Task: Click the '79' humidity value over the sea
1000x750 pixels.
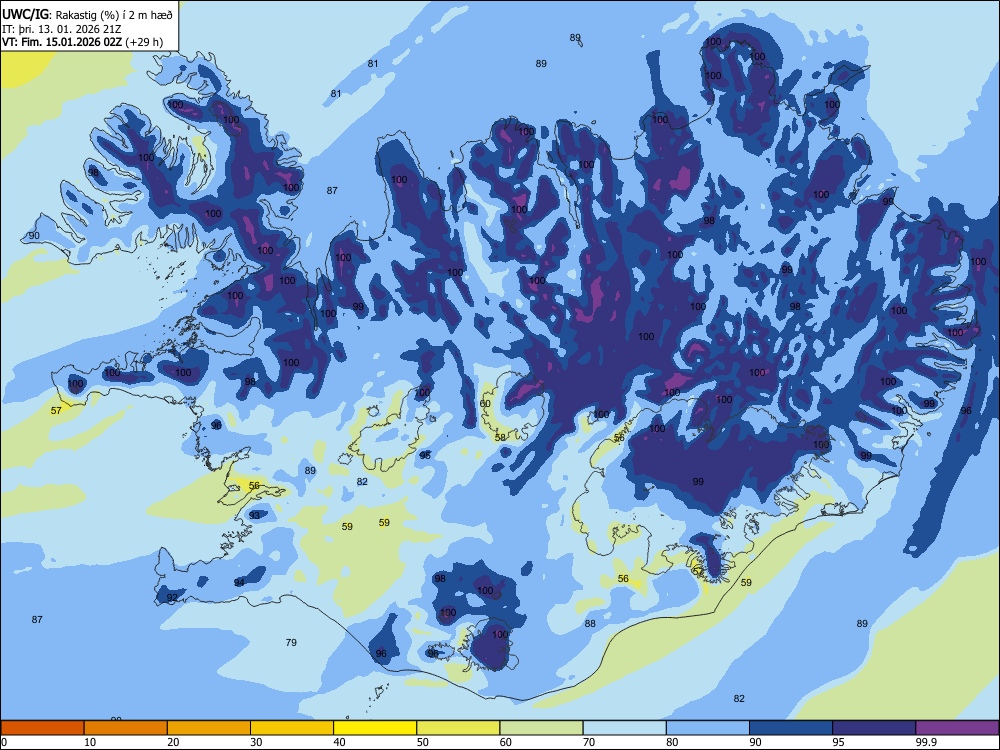Action: tap(291, 643)
